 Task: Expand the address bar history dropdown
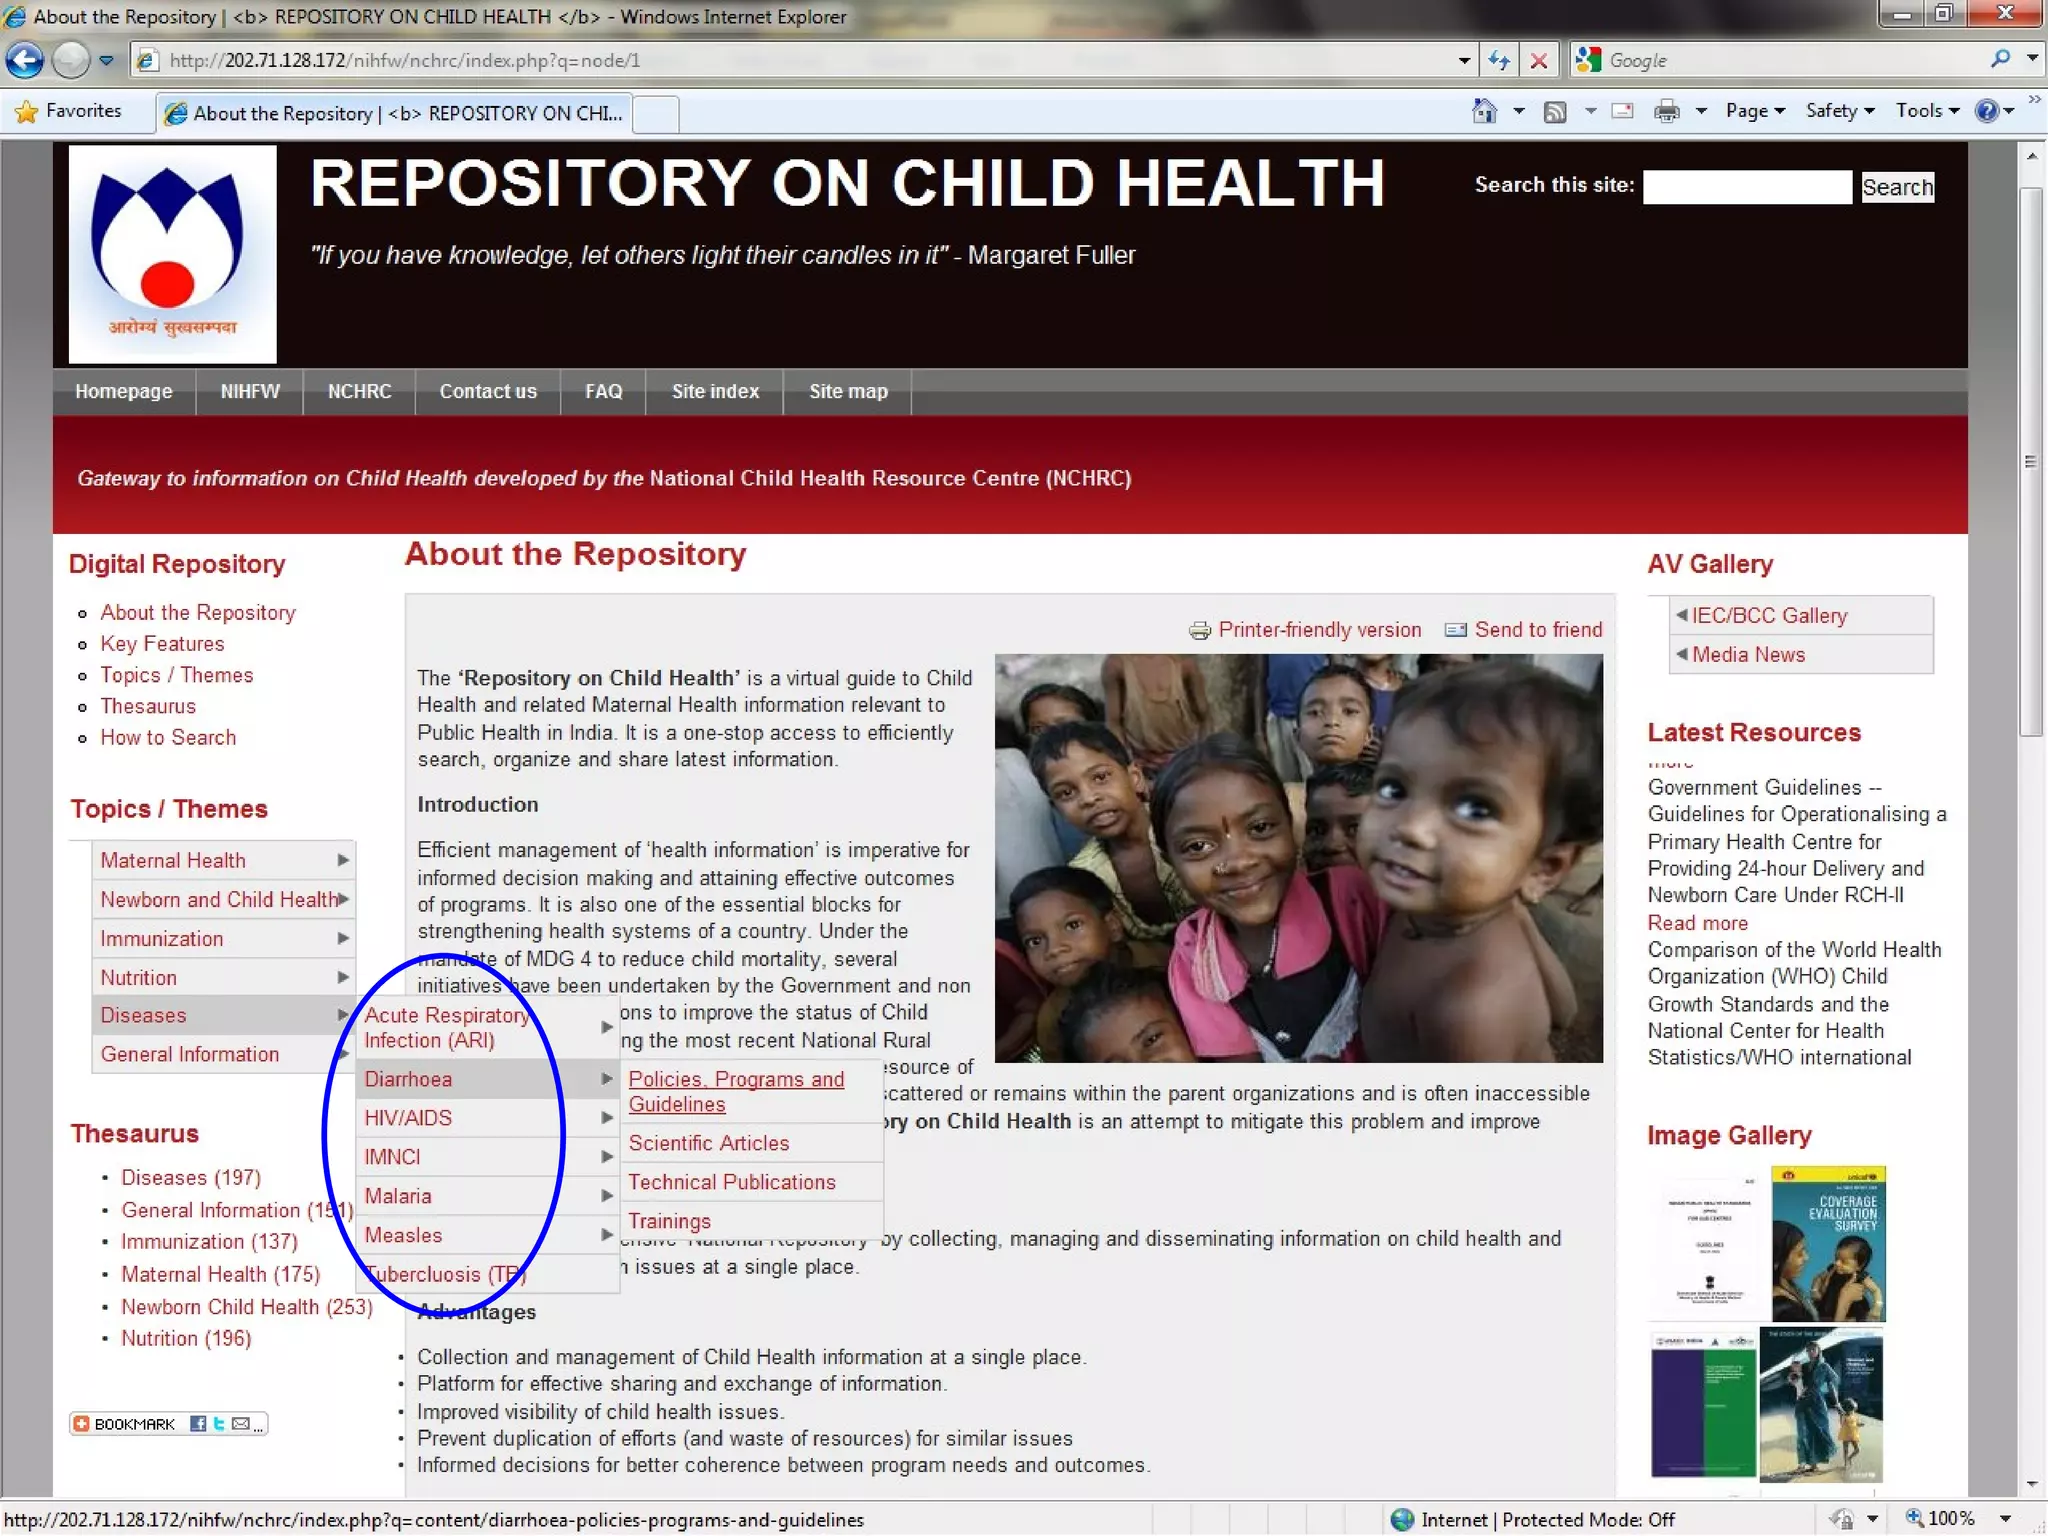click(x=1464, y=60)
